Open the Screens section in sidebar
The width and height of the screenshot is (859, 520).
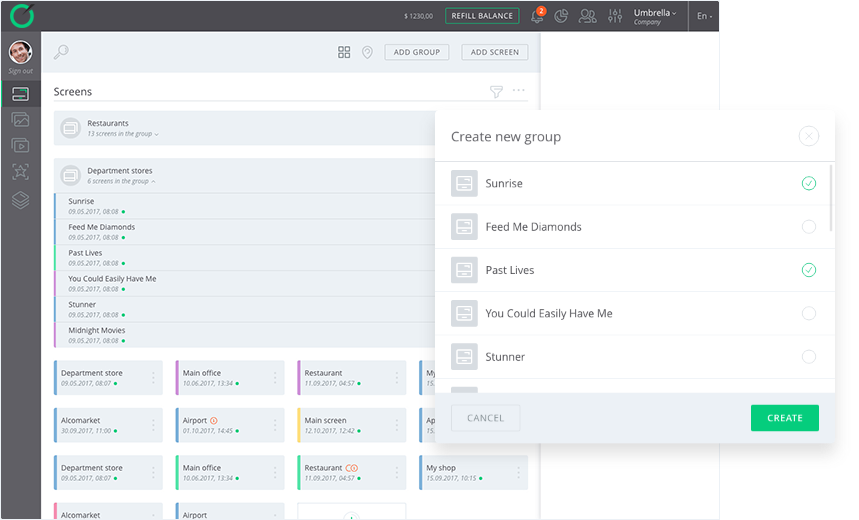click(x=20, y=94)
